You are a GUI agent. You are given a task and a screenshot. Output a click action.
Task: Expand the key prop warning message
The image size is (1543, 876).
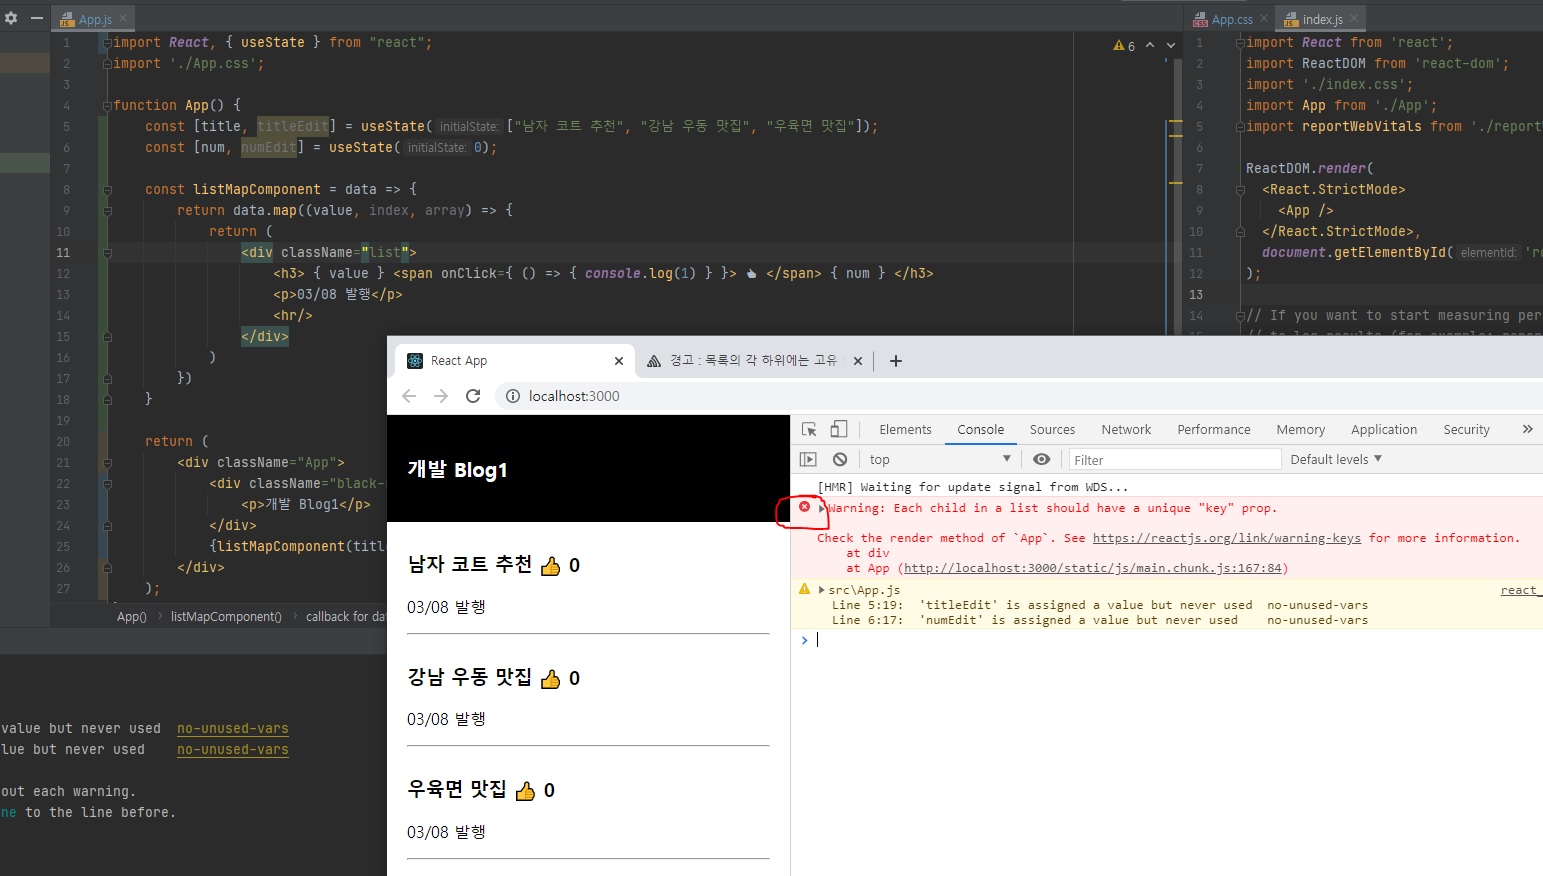tap(822, 508)
